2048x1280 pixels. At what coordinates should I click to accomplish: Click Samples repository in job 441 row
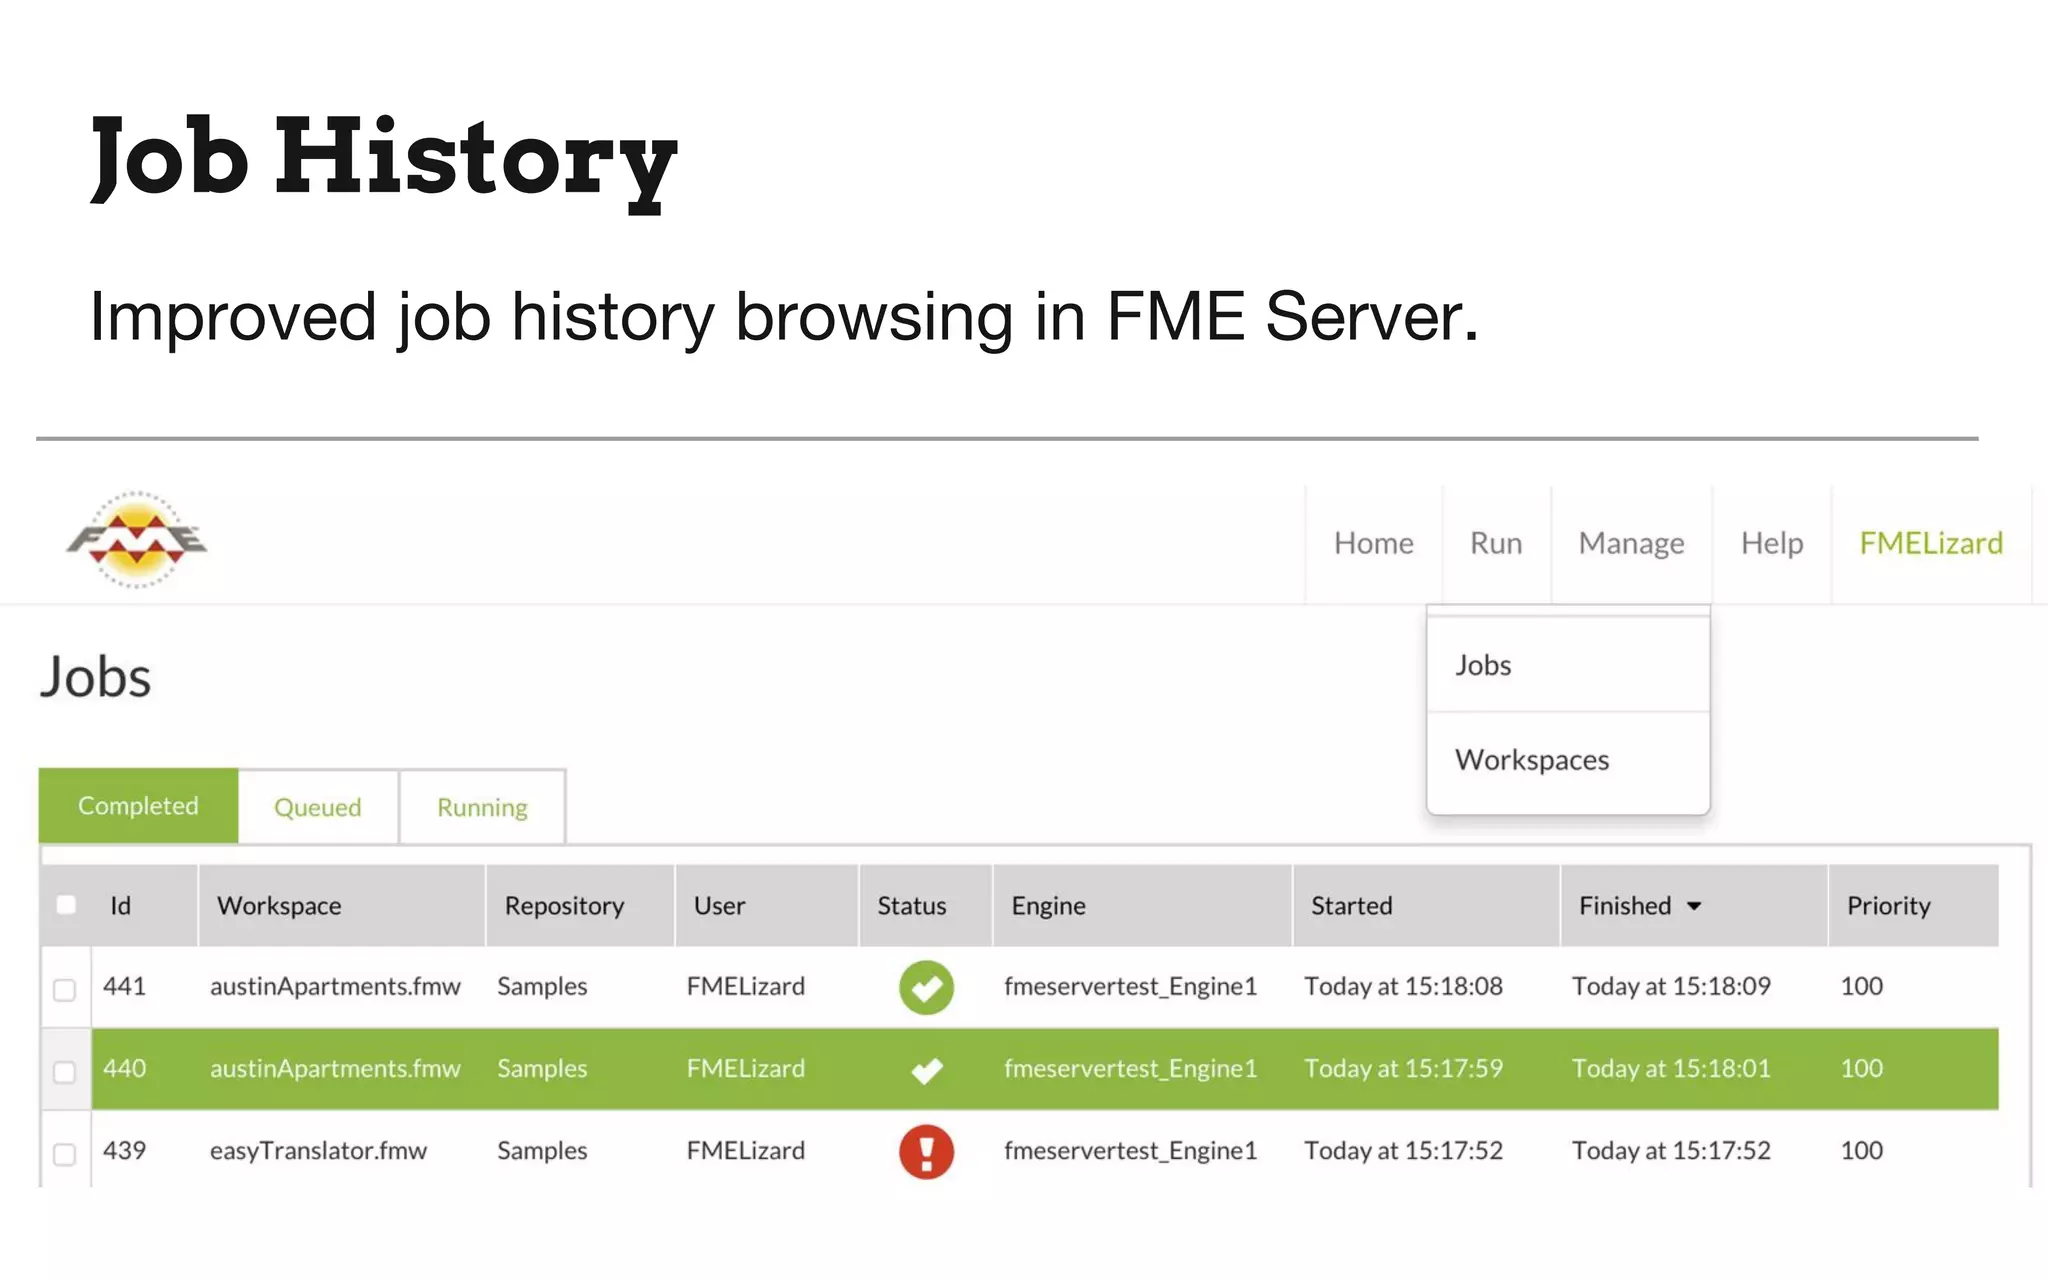542,986
